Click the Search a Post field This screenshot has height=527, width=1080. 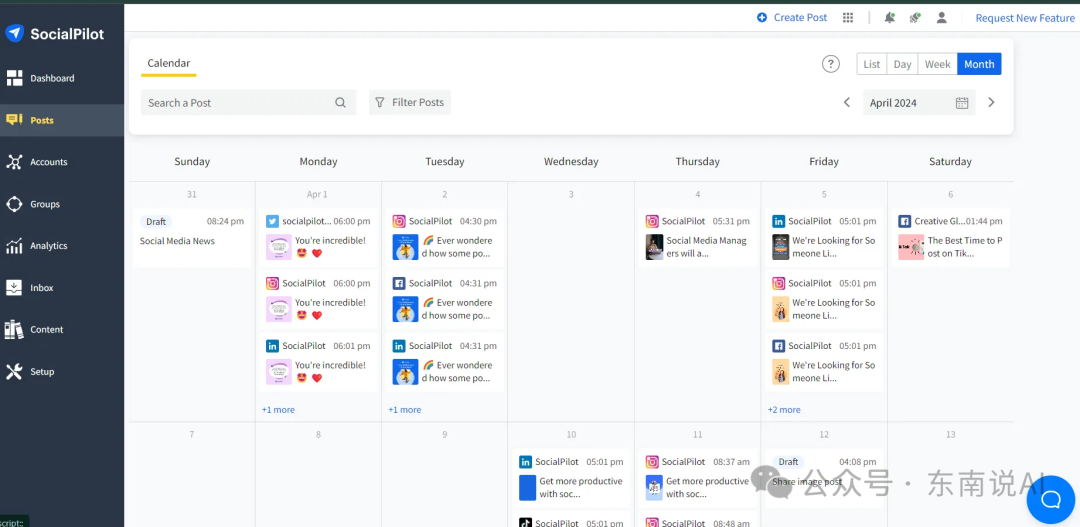coord(249,103)
